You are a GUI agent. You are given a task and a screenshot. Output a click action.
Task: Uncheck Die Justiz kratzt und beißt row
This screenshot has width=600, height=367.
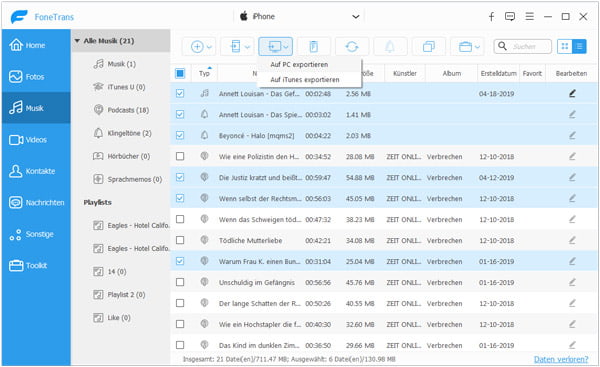click(180, 177)
